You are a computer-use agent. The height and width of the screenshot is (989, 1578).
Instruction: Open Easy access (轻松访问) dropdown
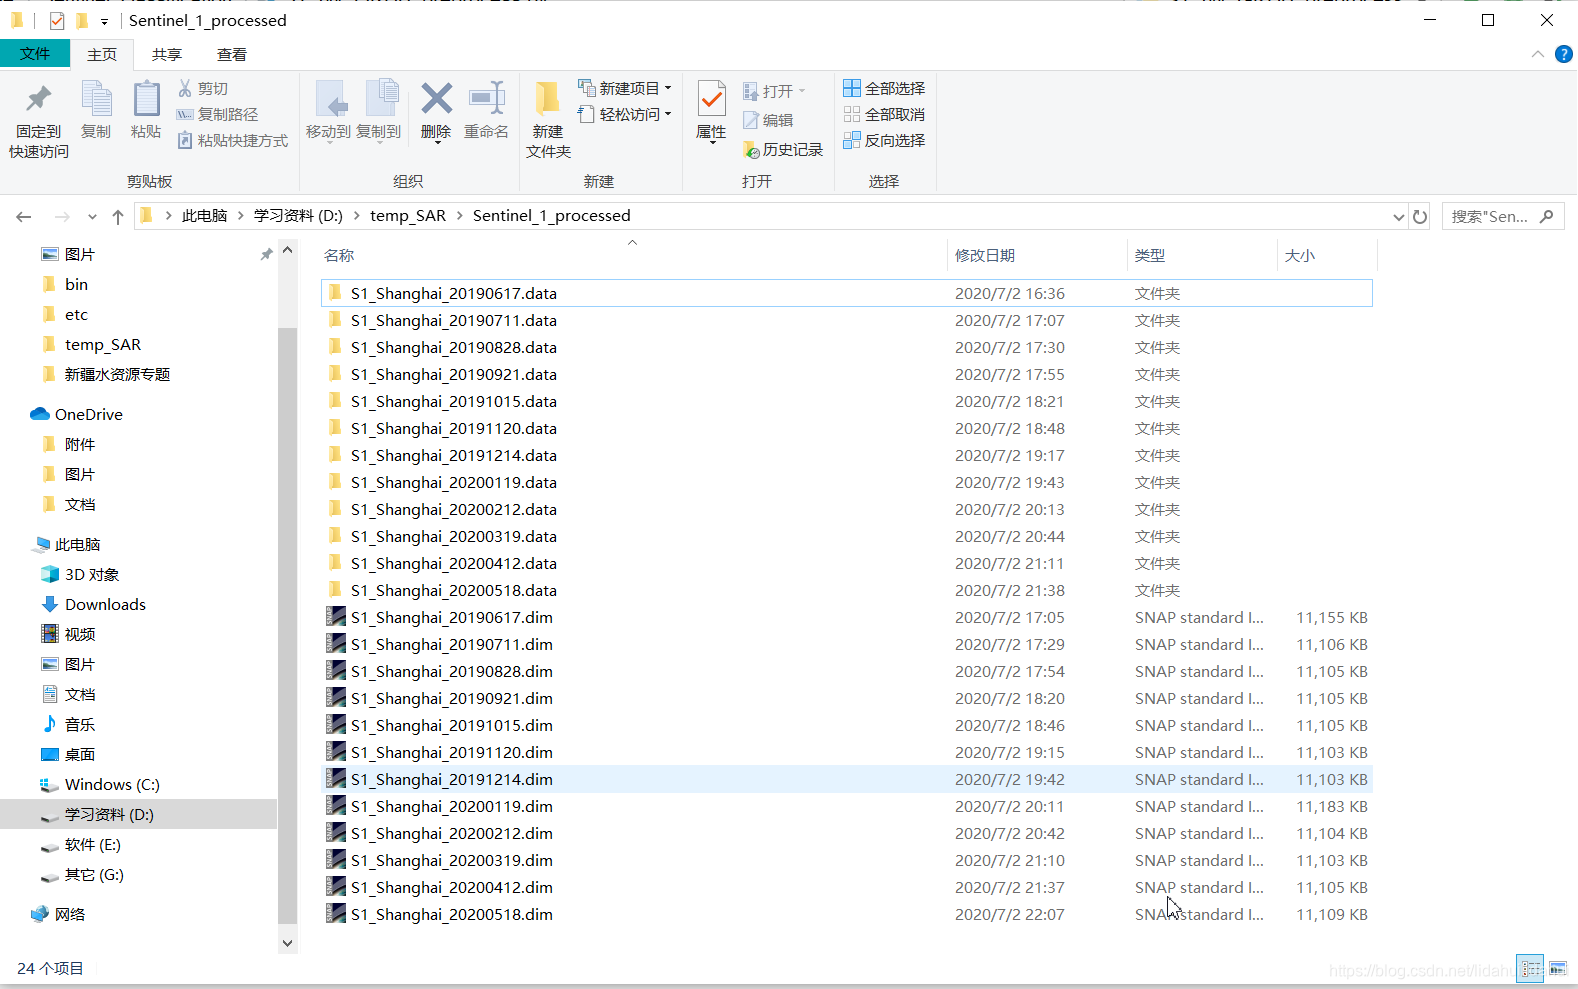(625, 114)
